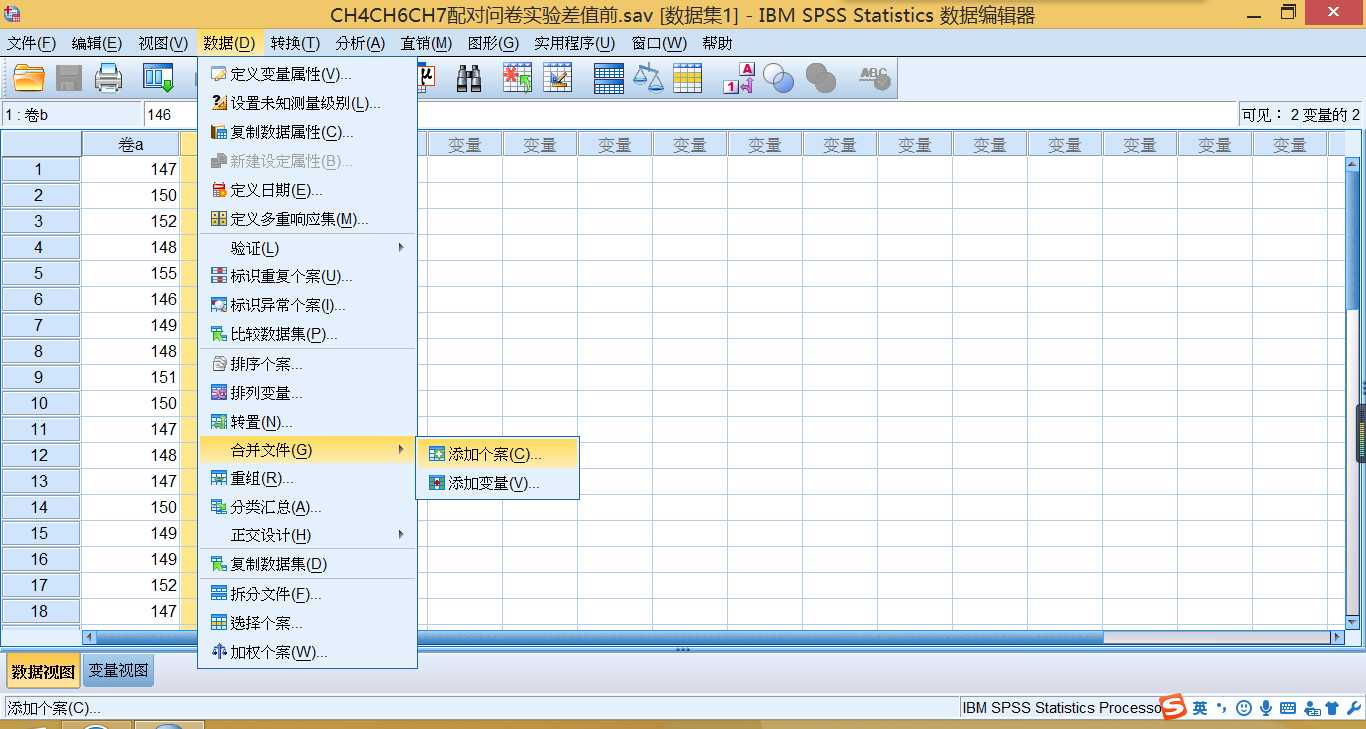
Task: Click the Spell Check ABC icon
Action: pos(874,78)
